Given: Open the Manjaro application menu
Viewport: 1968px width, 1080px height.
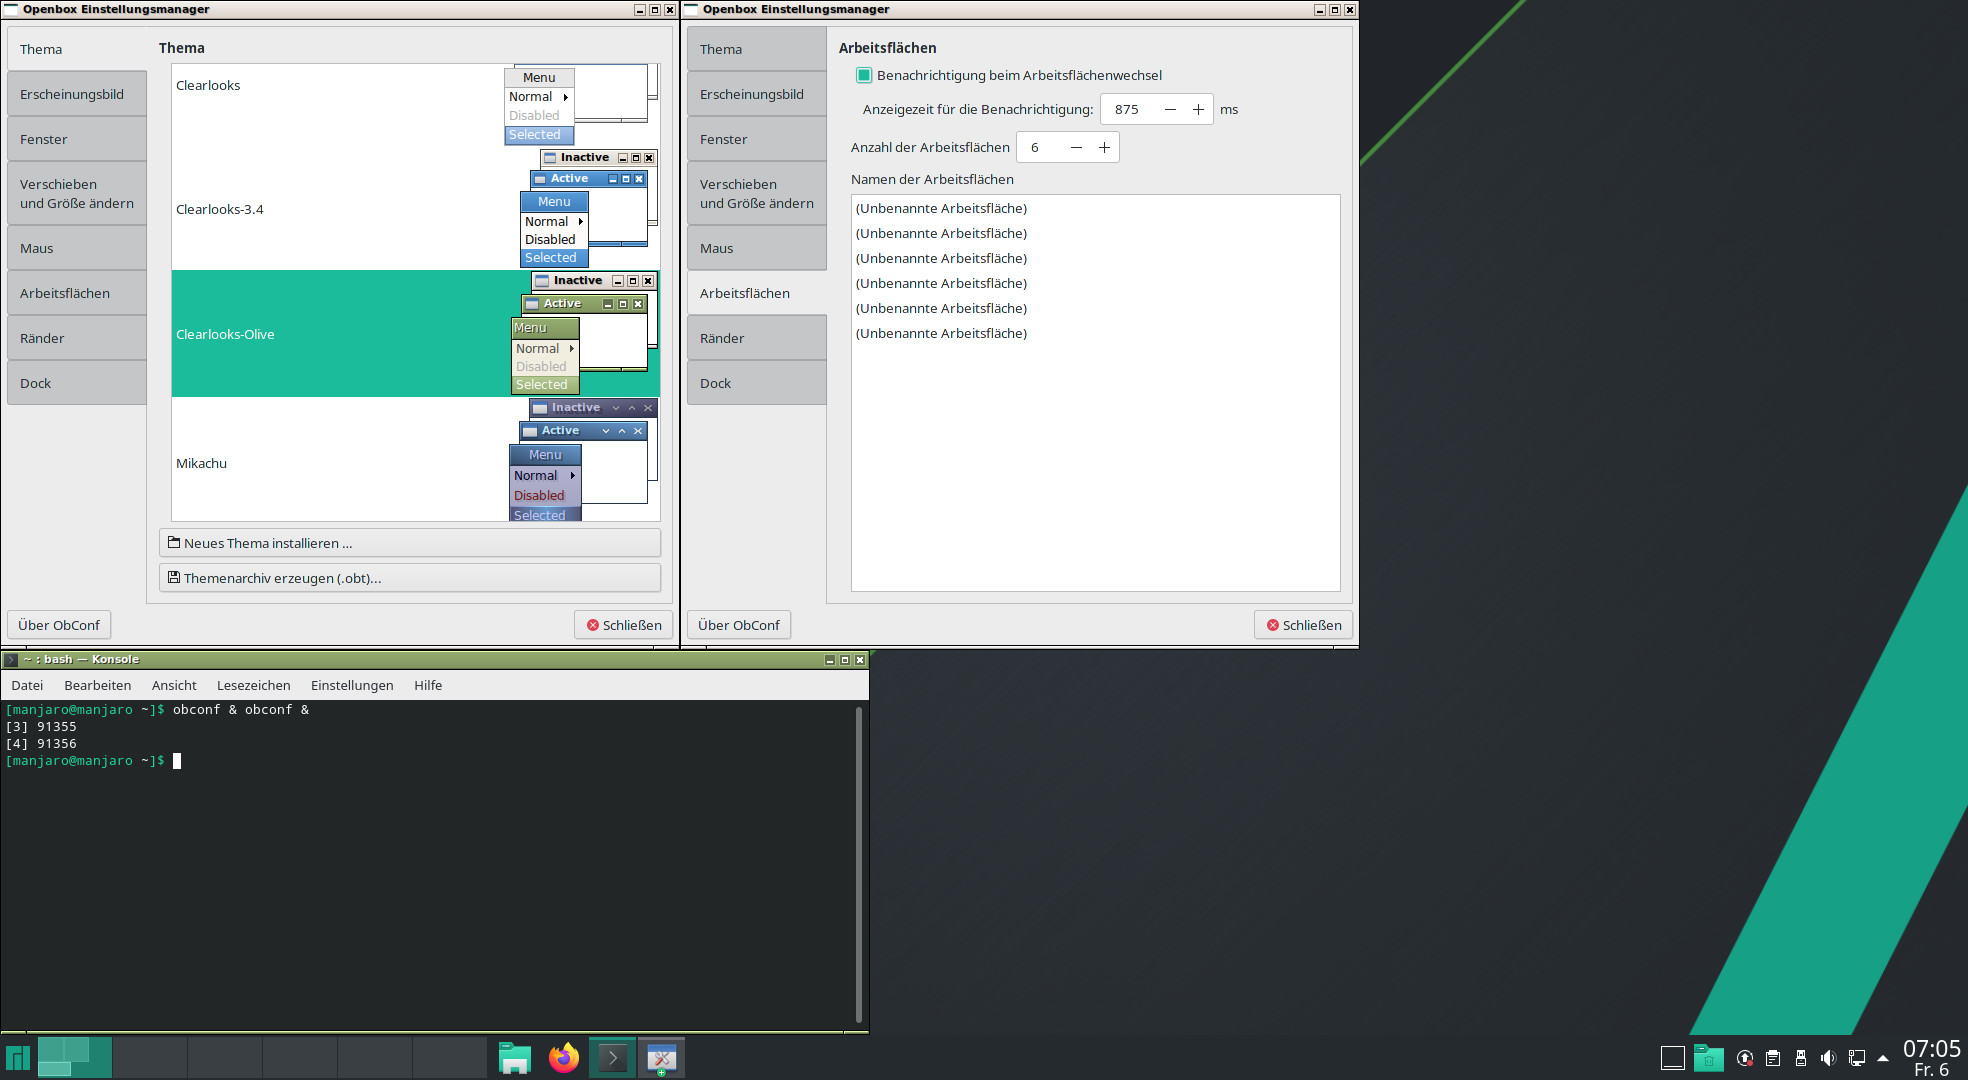Looking at the screenshot, I should 18,1058.
